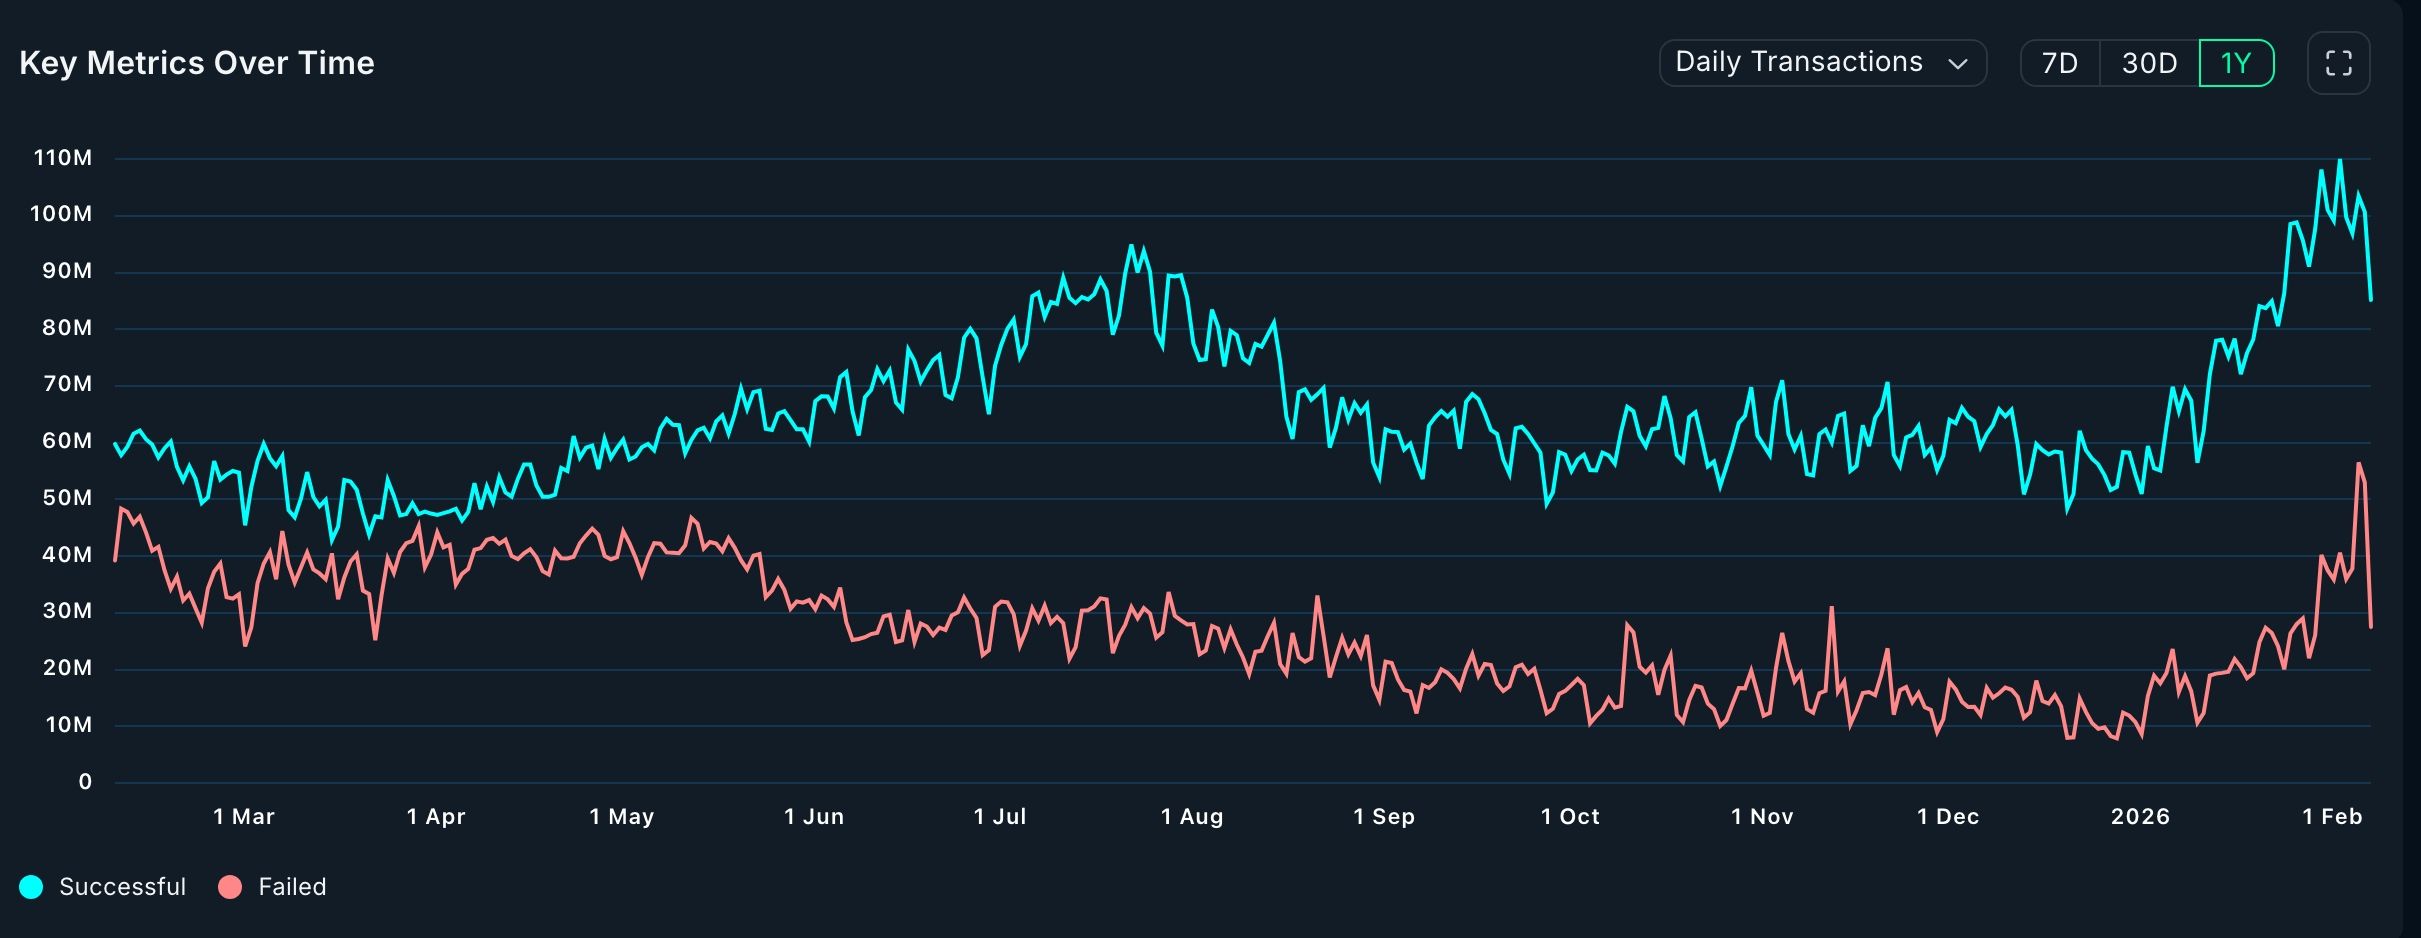Switch to the 30D time range

click(2148, 62)
